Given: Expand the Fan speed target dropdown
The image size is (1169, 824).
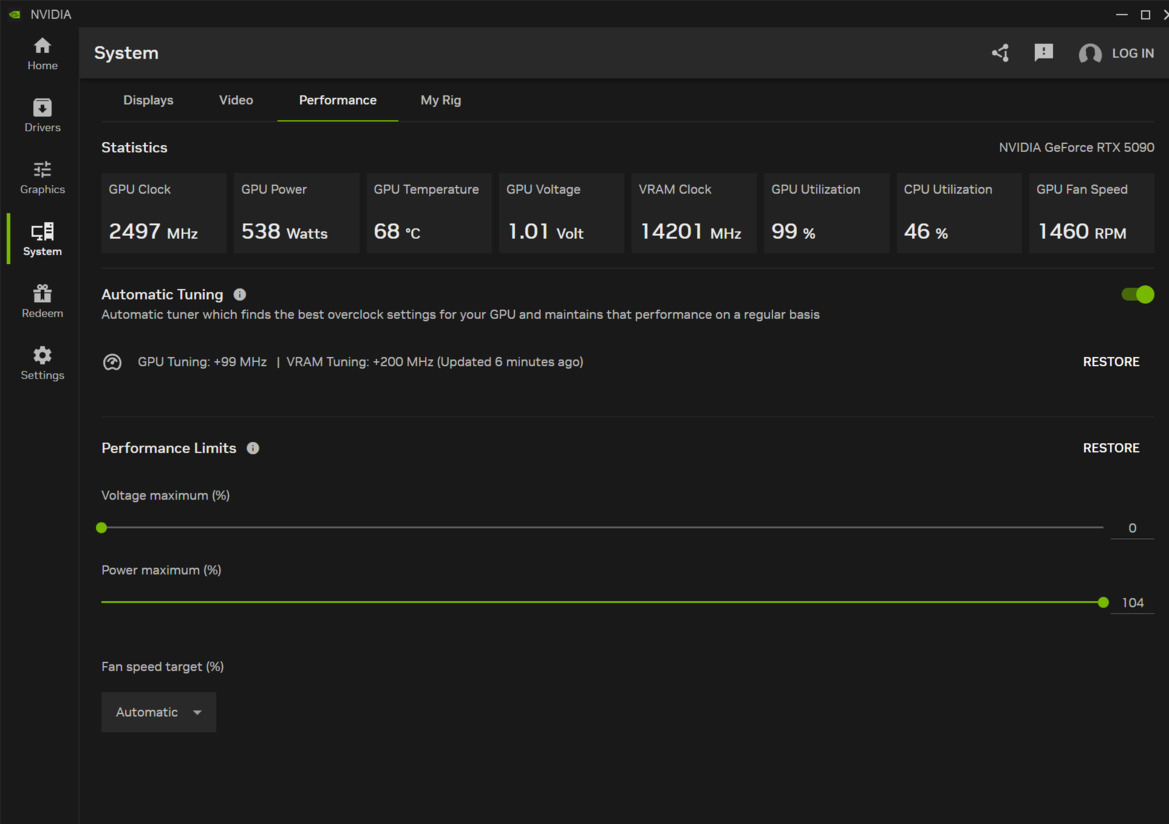Looking at the screenshot, I should point(159,712).
